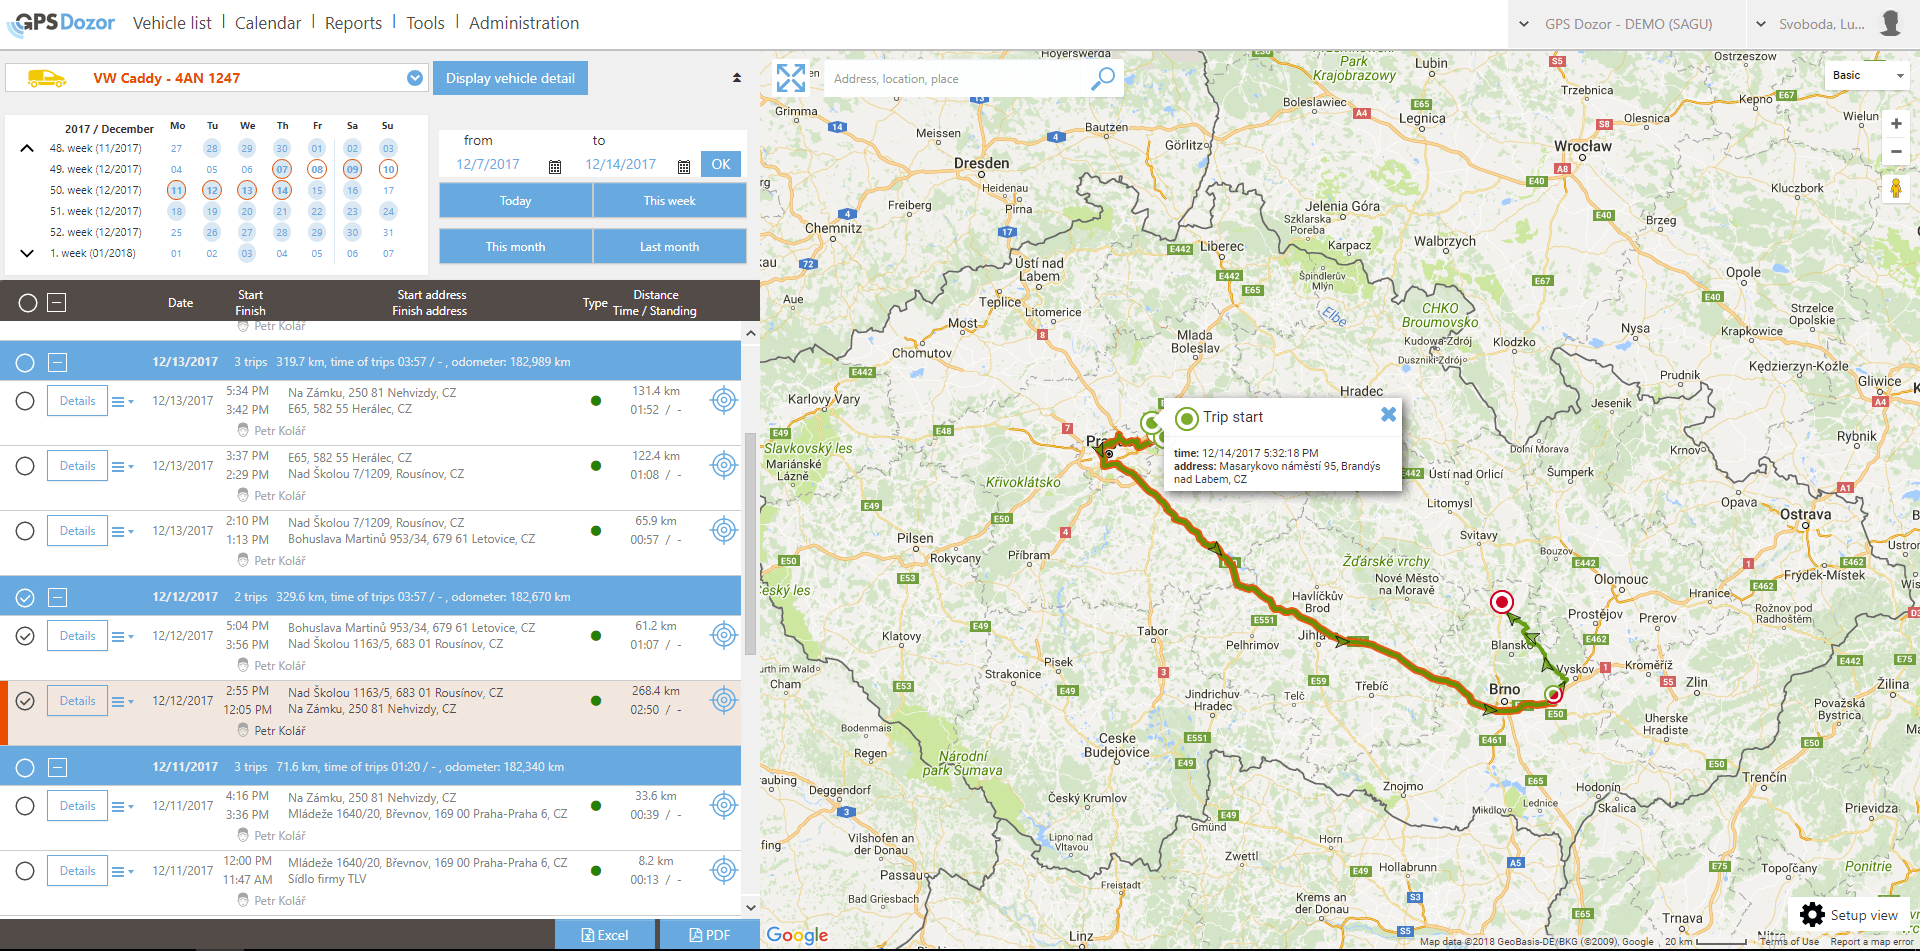
Task: Open the Basic map type dropdown
Action: 1866,76
